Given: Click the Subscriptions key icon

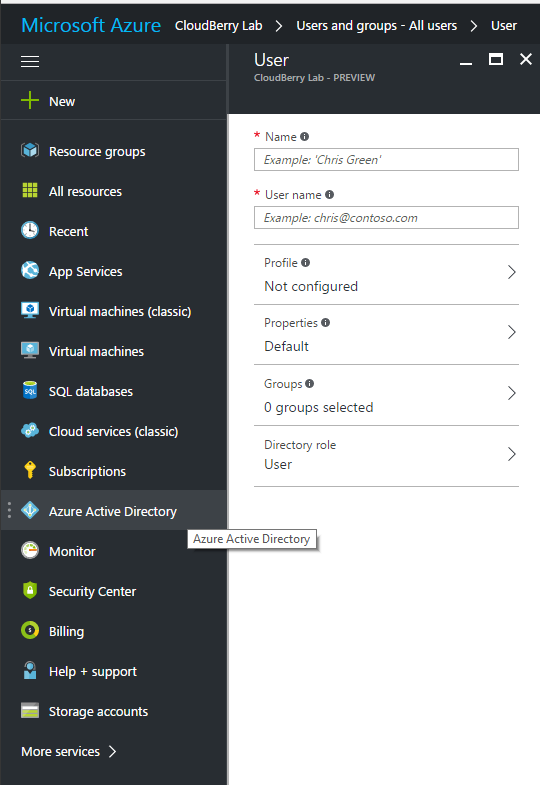Looking at the screenshot, I should tap(30, 470).
